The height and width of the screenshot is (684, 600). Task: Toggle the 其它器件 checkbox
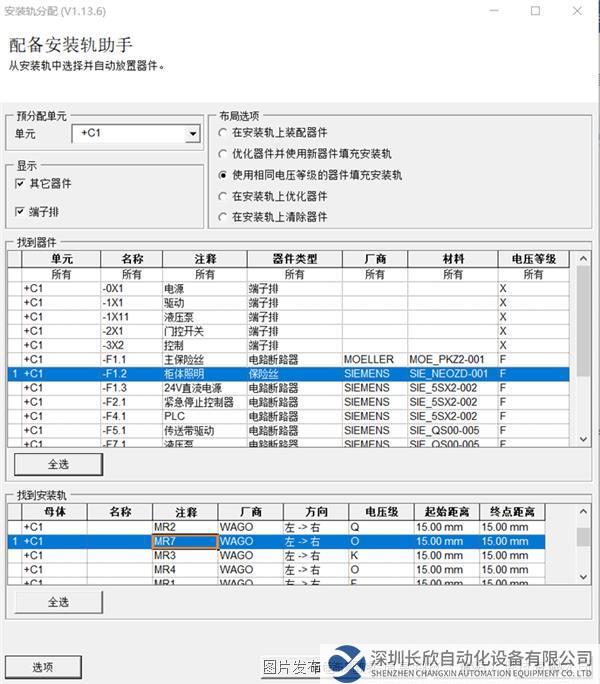coord(21,184)
